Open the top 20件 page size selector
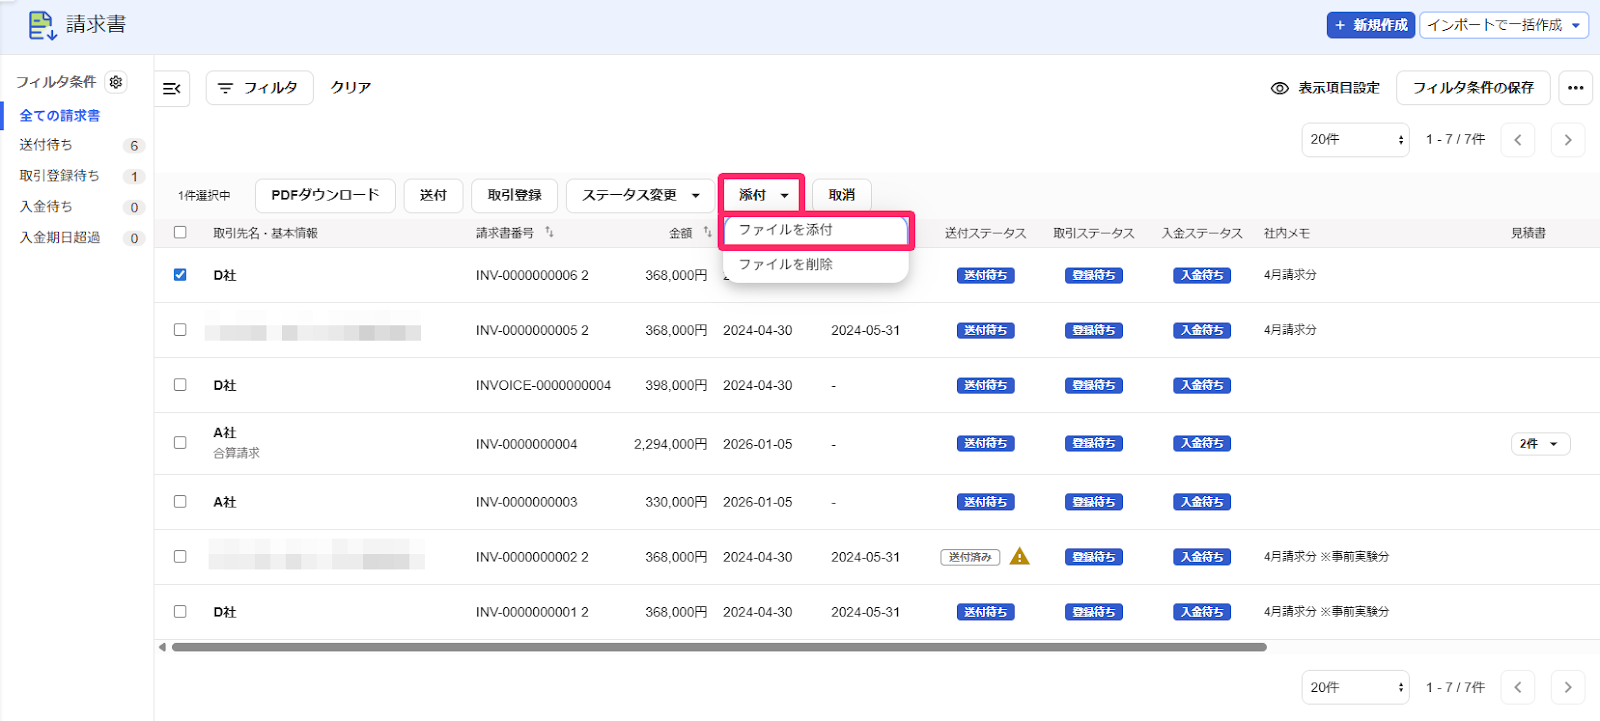The height and width of the screenshot is (721, 1600). 1355,140
